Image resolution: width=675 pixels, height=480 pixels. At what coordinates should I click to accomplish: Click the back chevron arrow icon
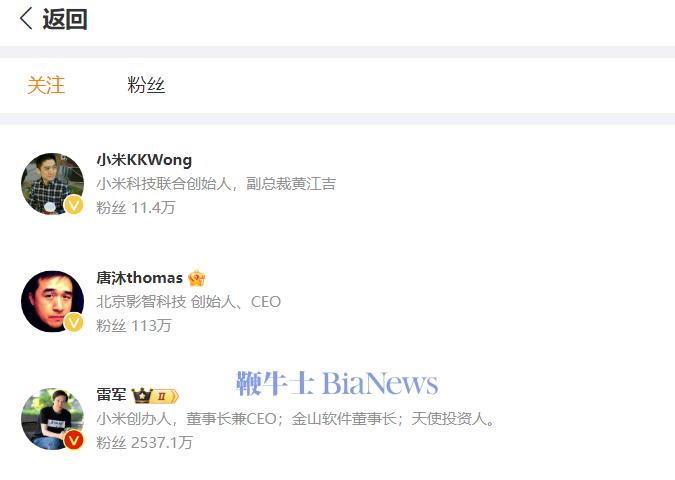point(26,19)
